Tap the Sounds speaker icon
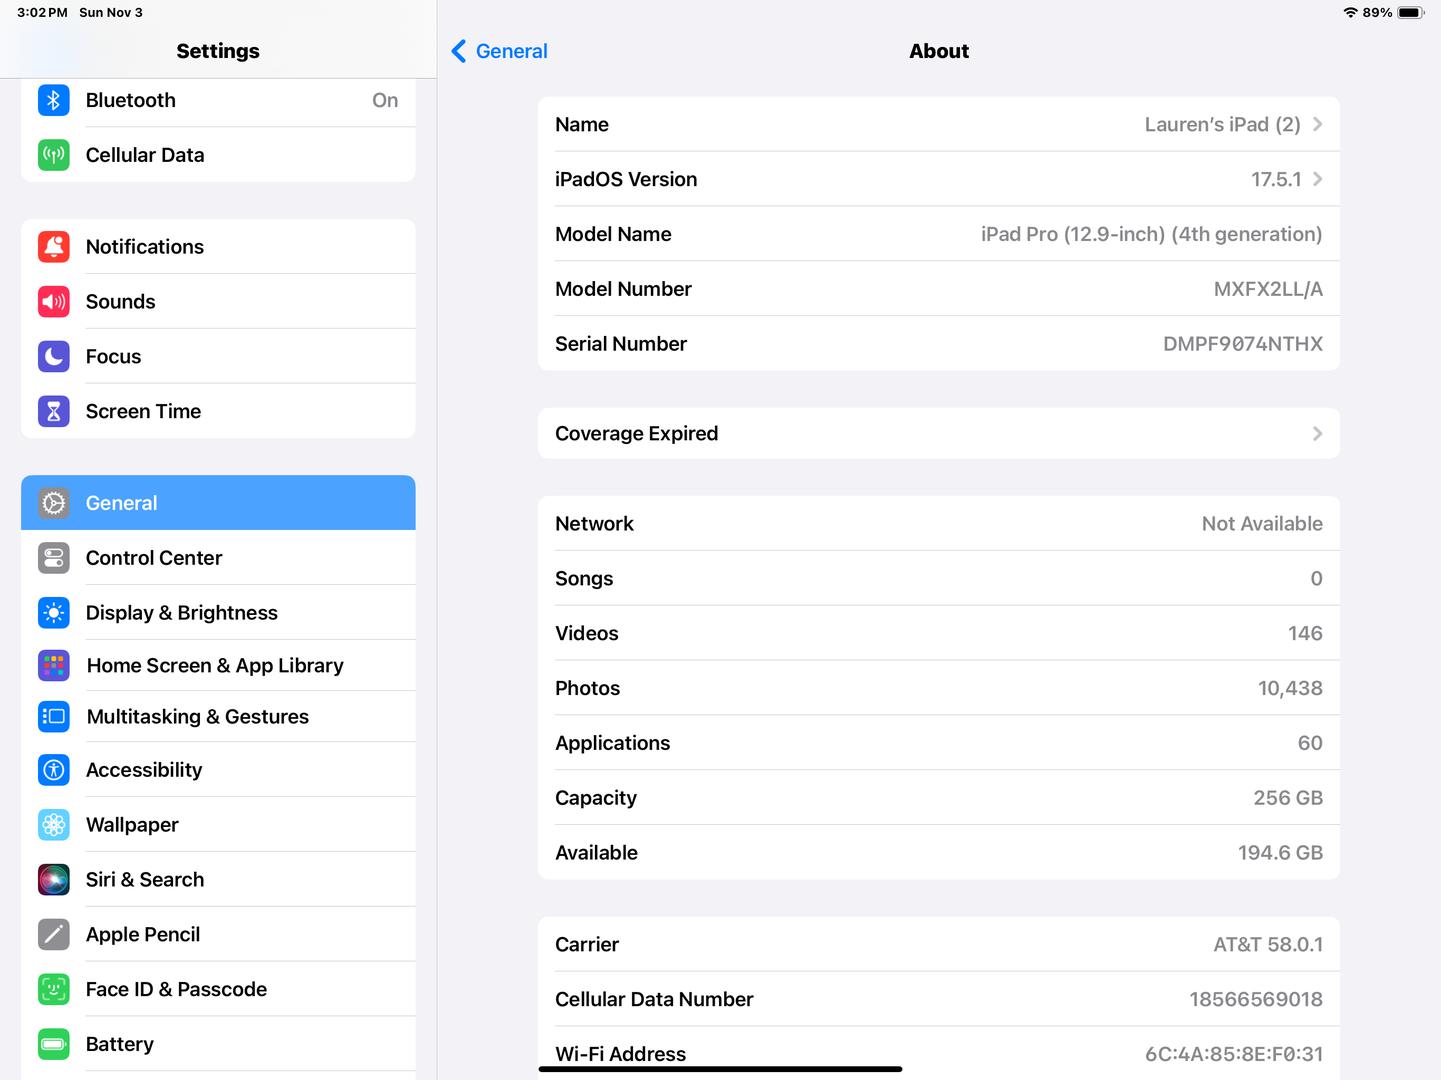Image resolution: width=1441 pixels, height=1080 pixels. pos(54,302)
